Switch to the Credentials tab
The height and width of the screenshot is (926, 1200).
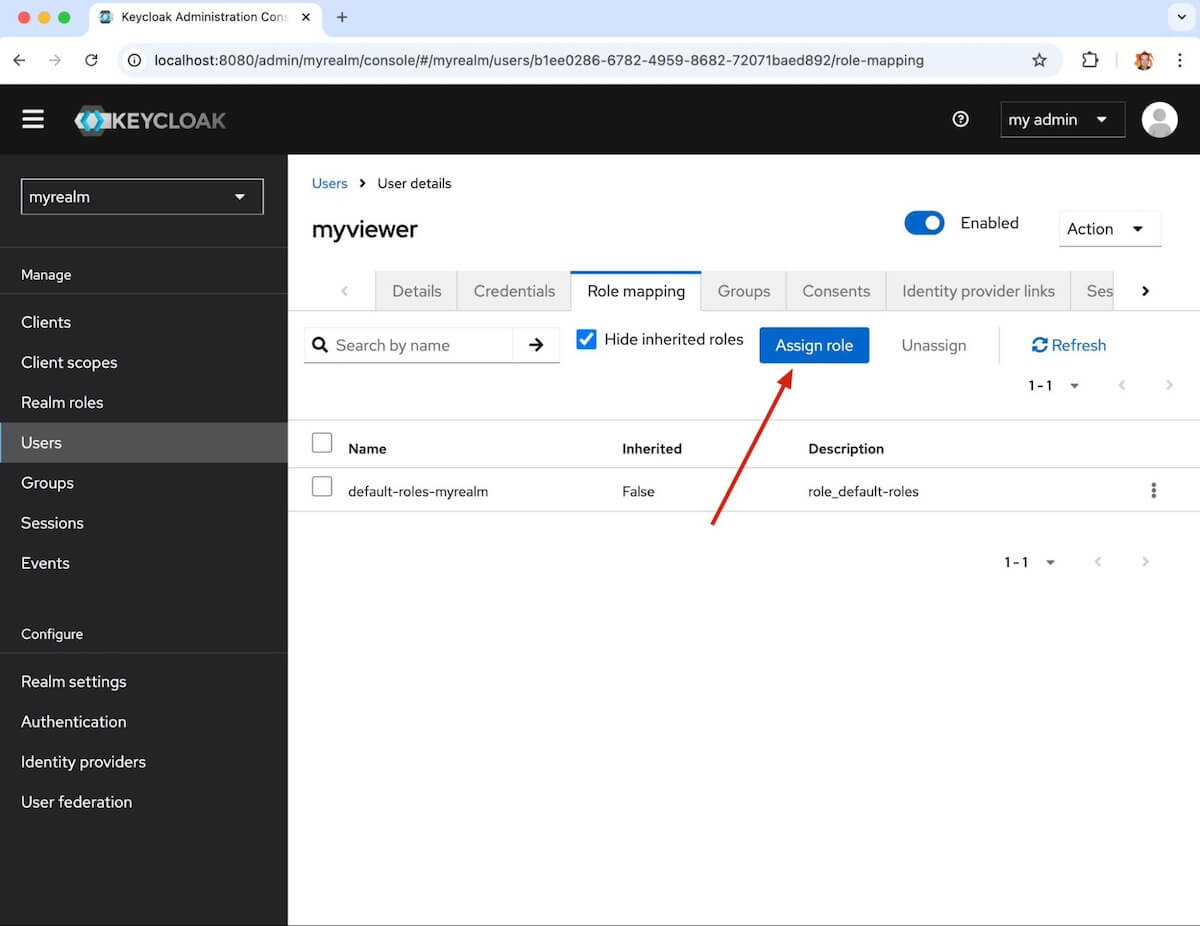[514, 291]
